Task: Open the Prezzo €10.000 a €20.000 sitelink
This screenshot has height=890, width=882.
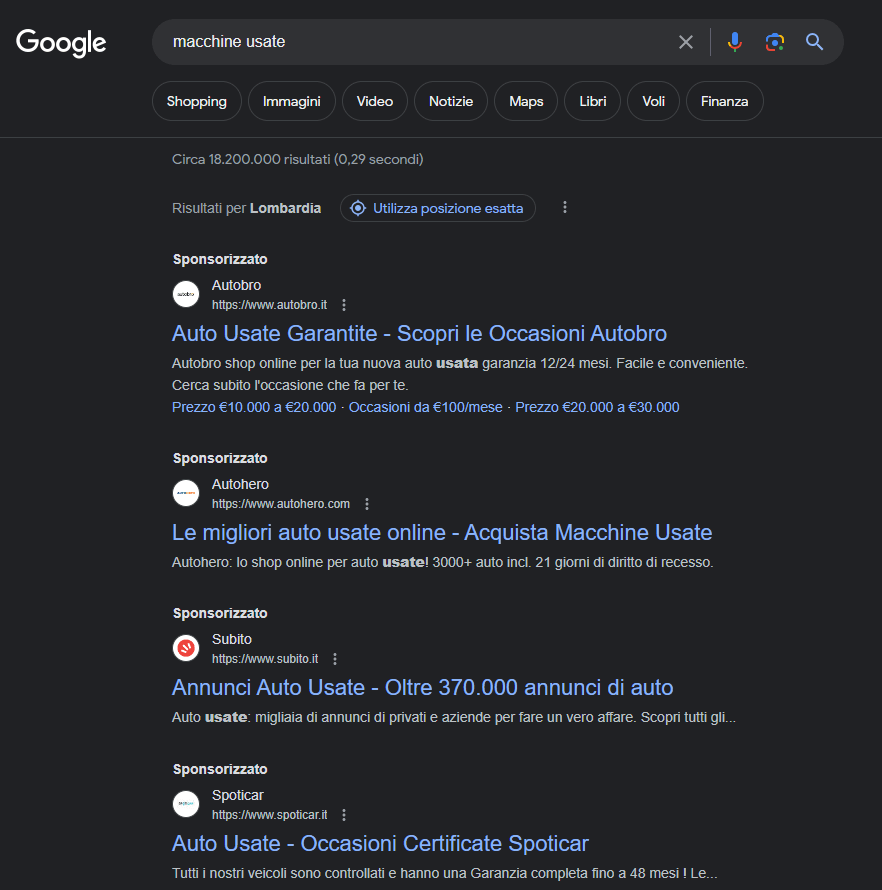Action: 254,407
